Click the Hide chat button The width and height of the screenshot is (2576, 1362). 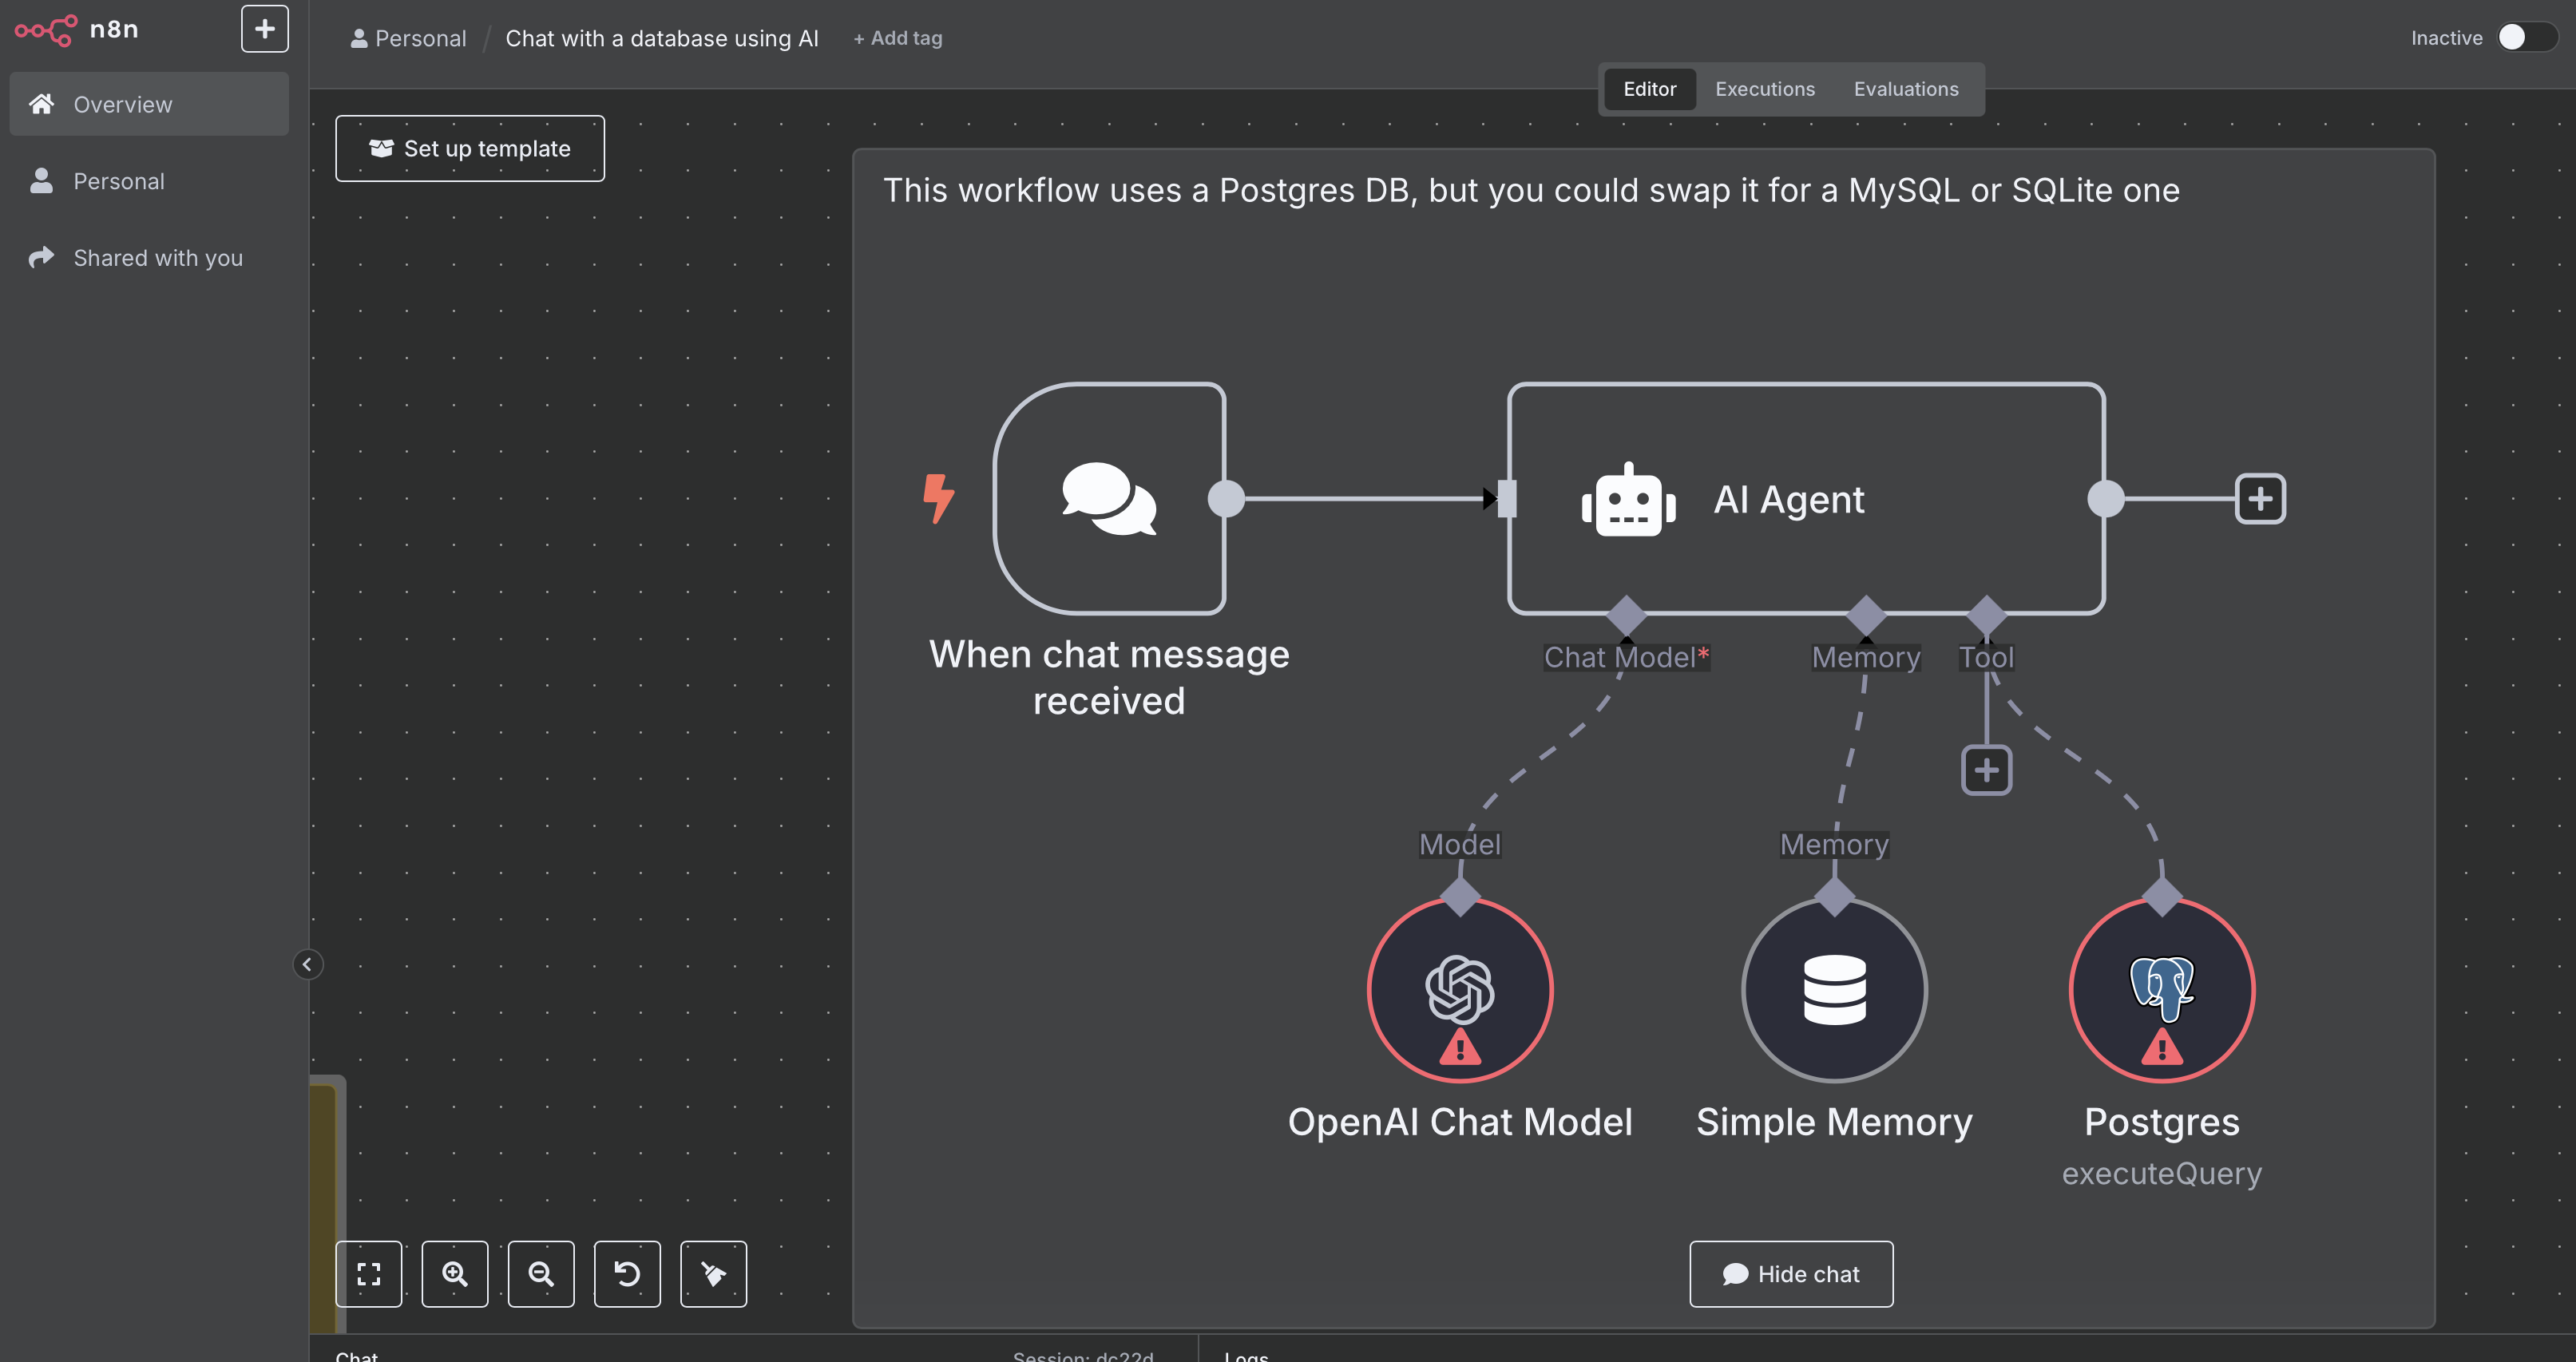(1791, 1274)
